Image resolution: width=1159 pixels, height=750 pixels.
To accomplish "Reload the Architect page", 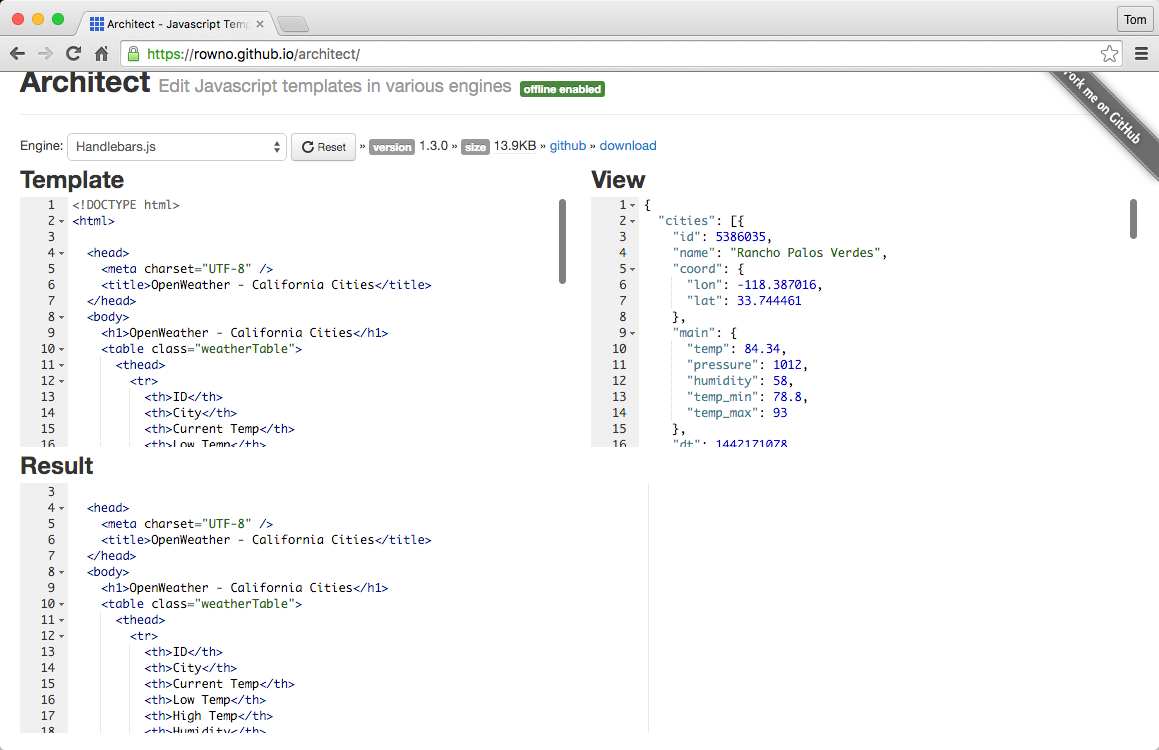I will coord(72,54).
